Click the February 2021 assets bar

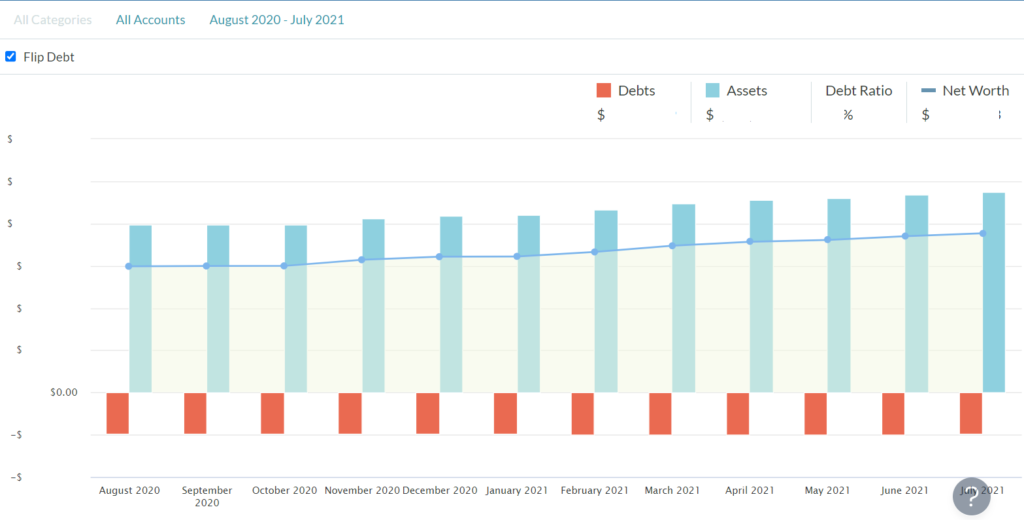[606, 301]
